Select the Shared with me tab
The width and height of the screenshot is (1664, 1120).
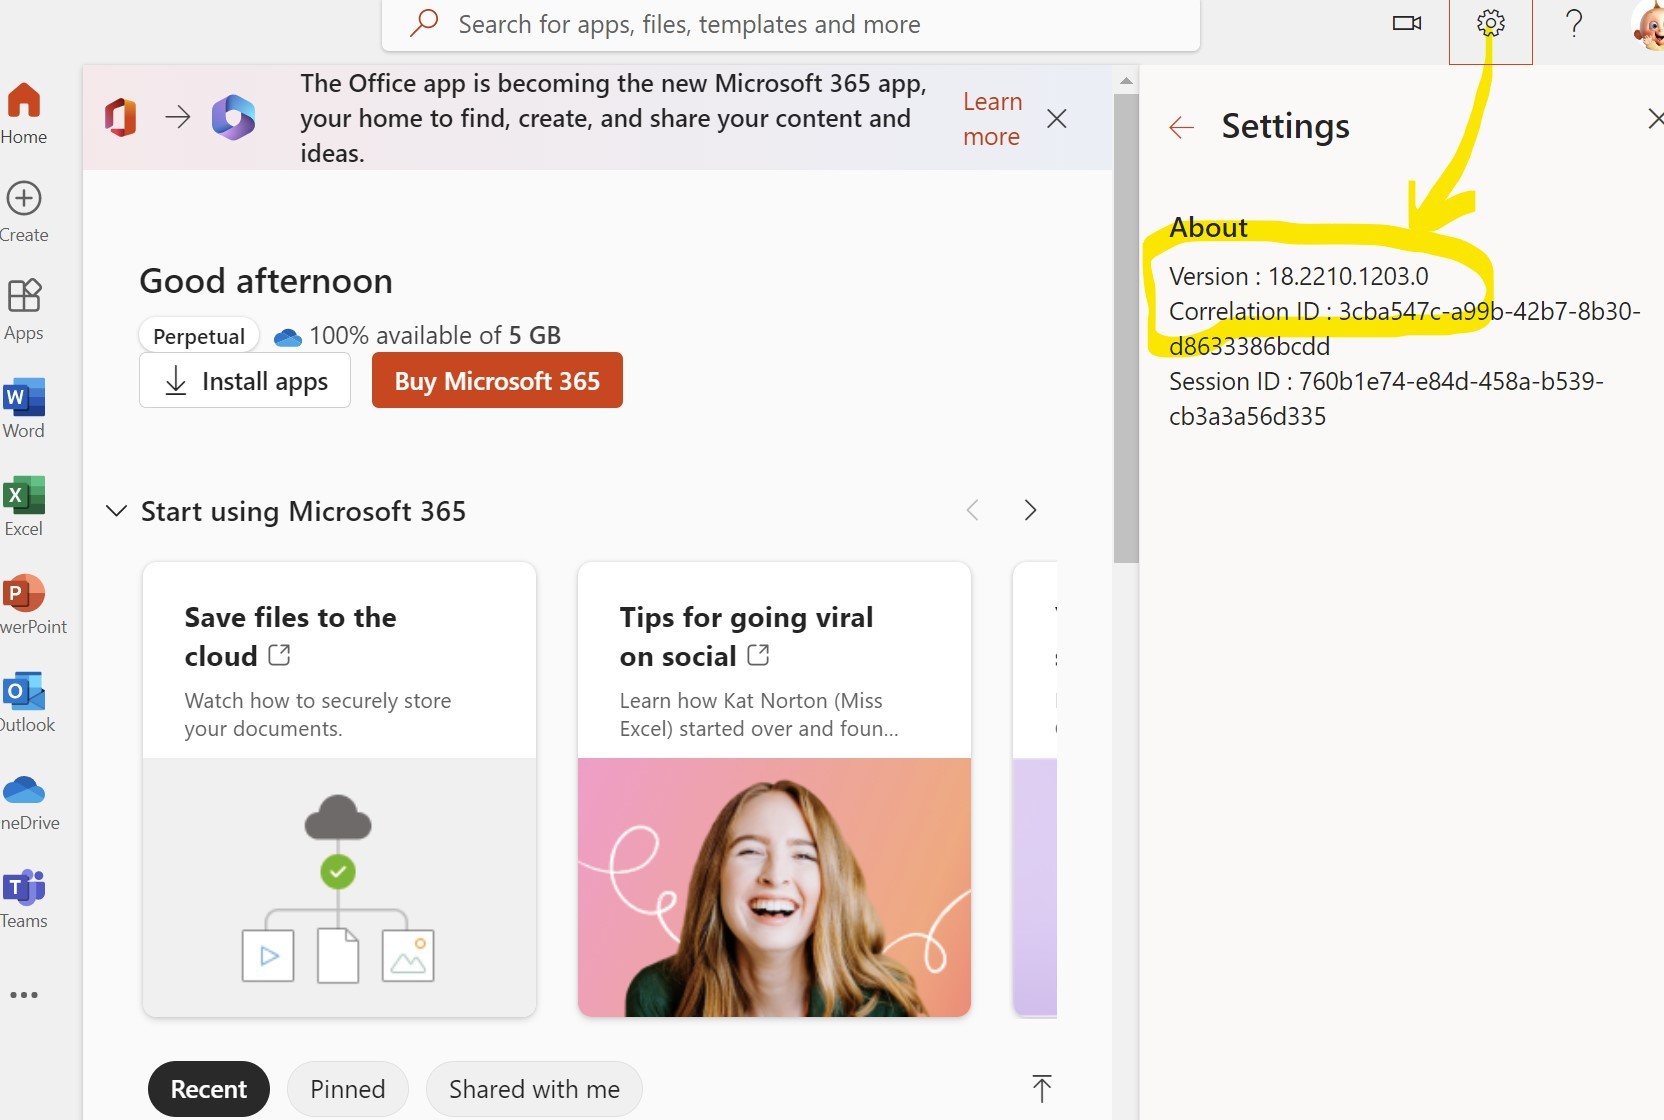(534, 1089)
